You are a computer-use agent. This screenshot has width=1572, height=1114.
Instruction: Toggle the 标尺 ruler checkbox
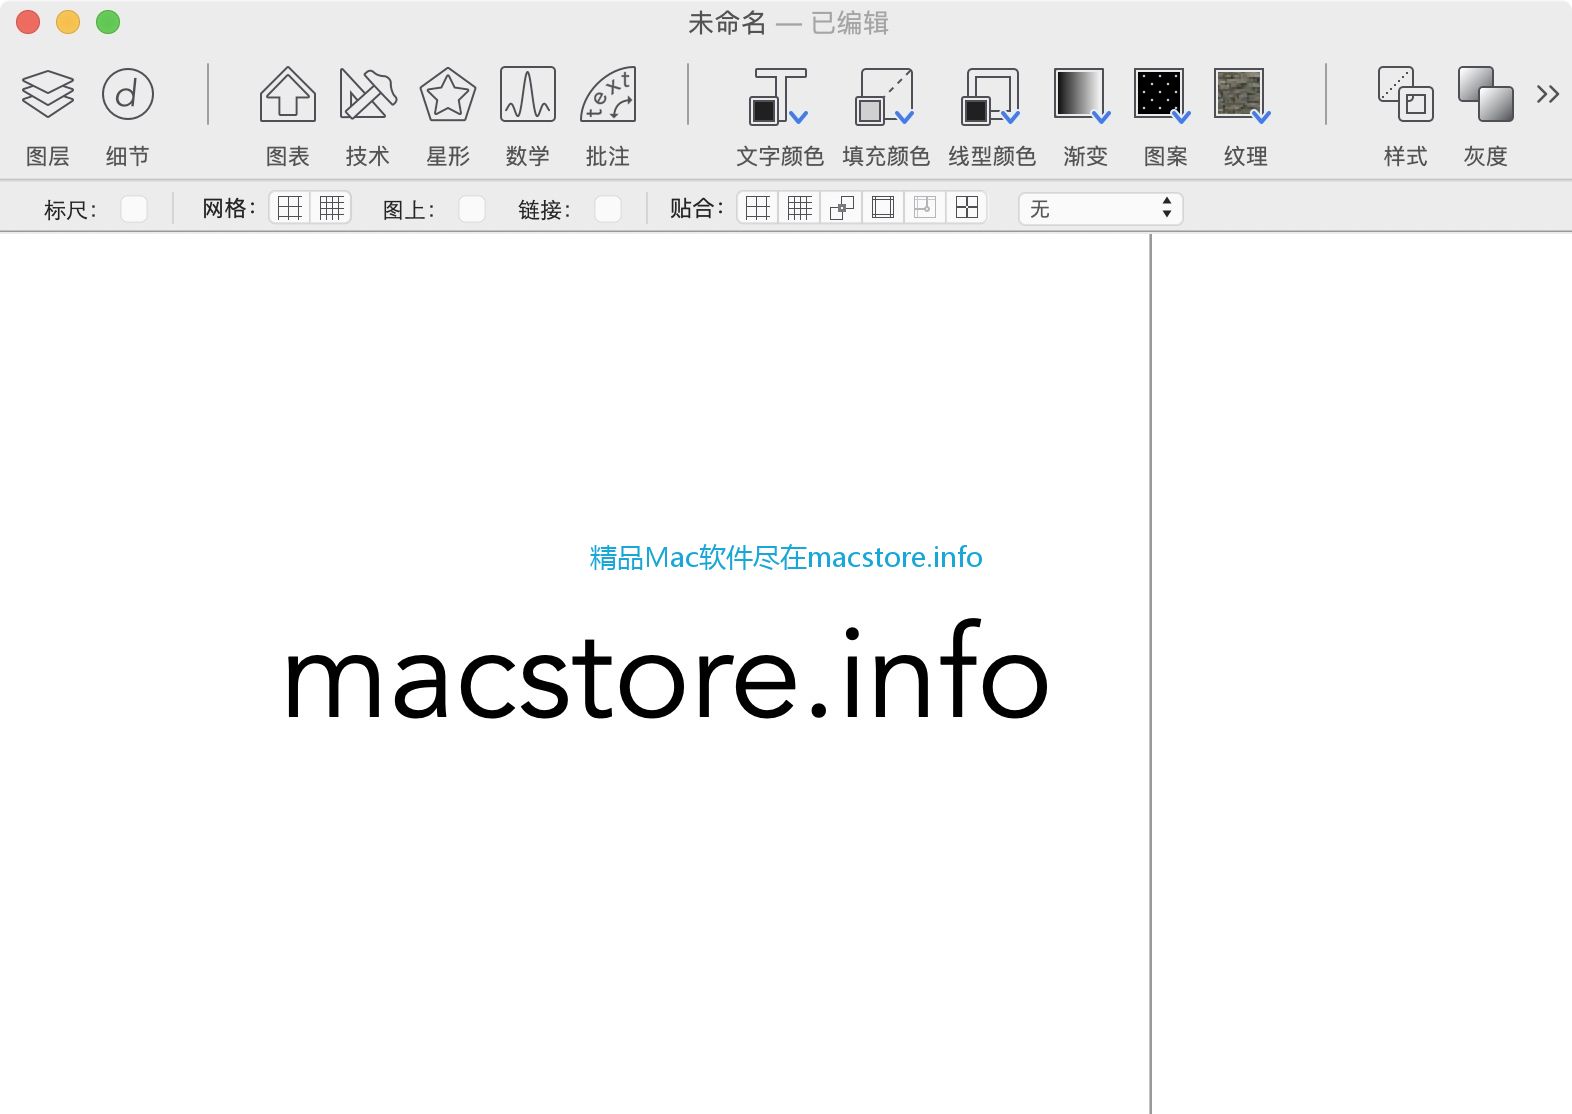point(134,209)
